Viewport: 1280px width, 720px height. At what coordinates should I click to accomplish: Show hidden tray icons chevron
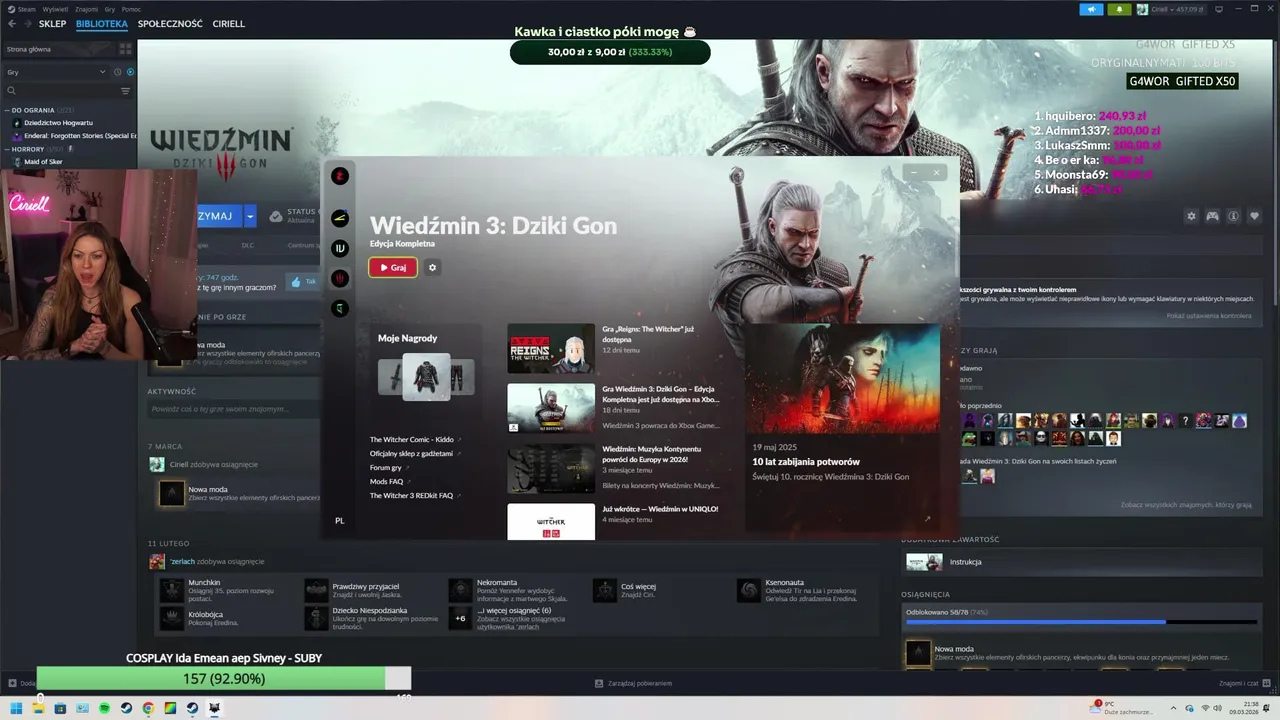pos(1173,709)
